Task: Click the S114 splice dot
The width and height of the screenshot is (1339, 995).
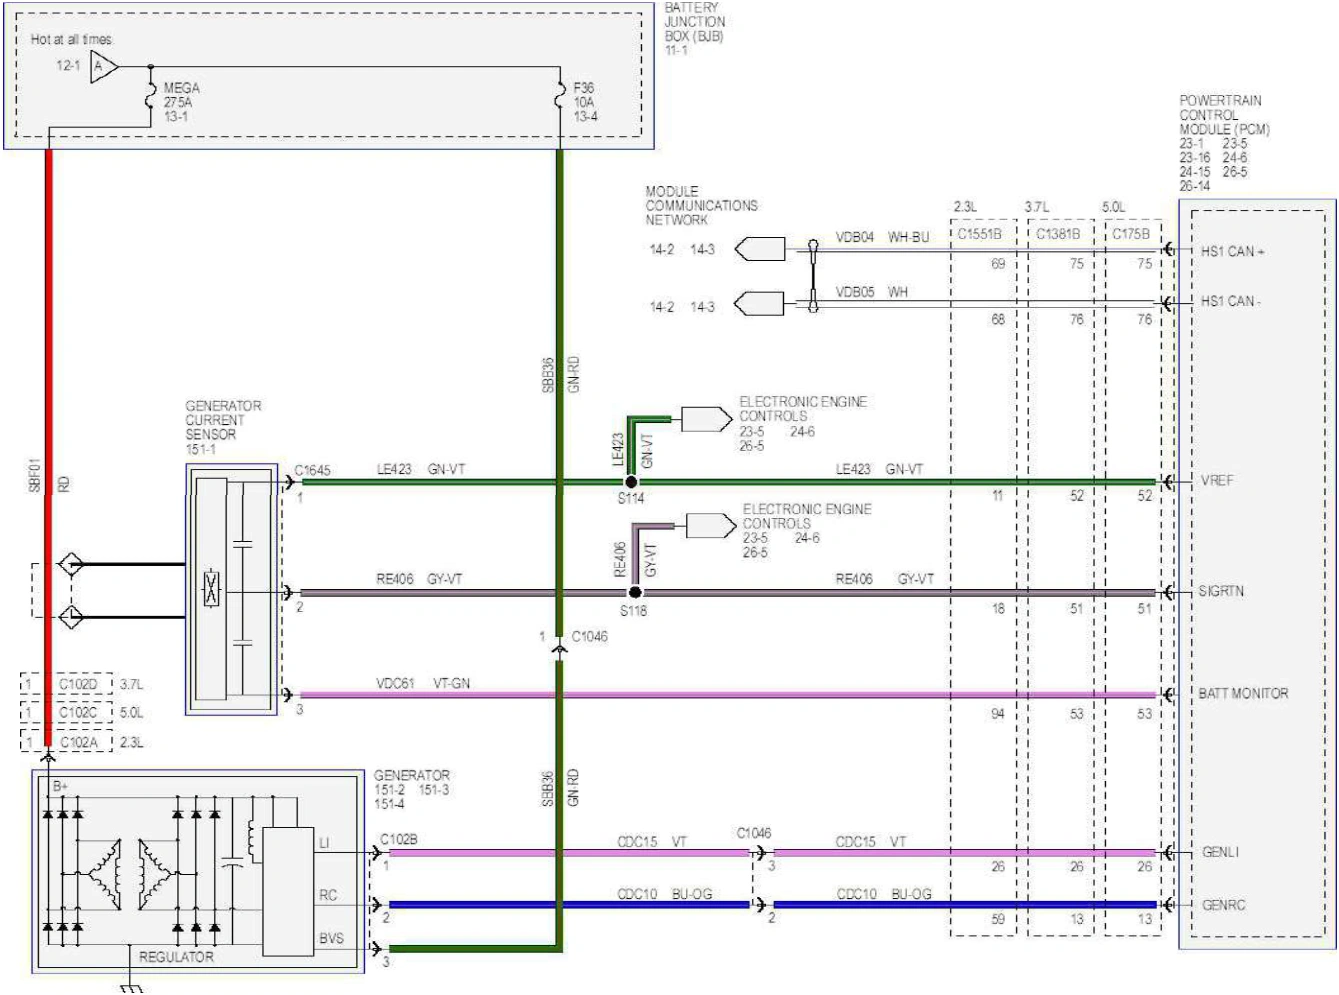Action: coord(631,482)
